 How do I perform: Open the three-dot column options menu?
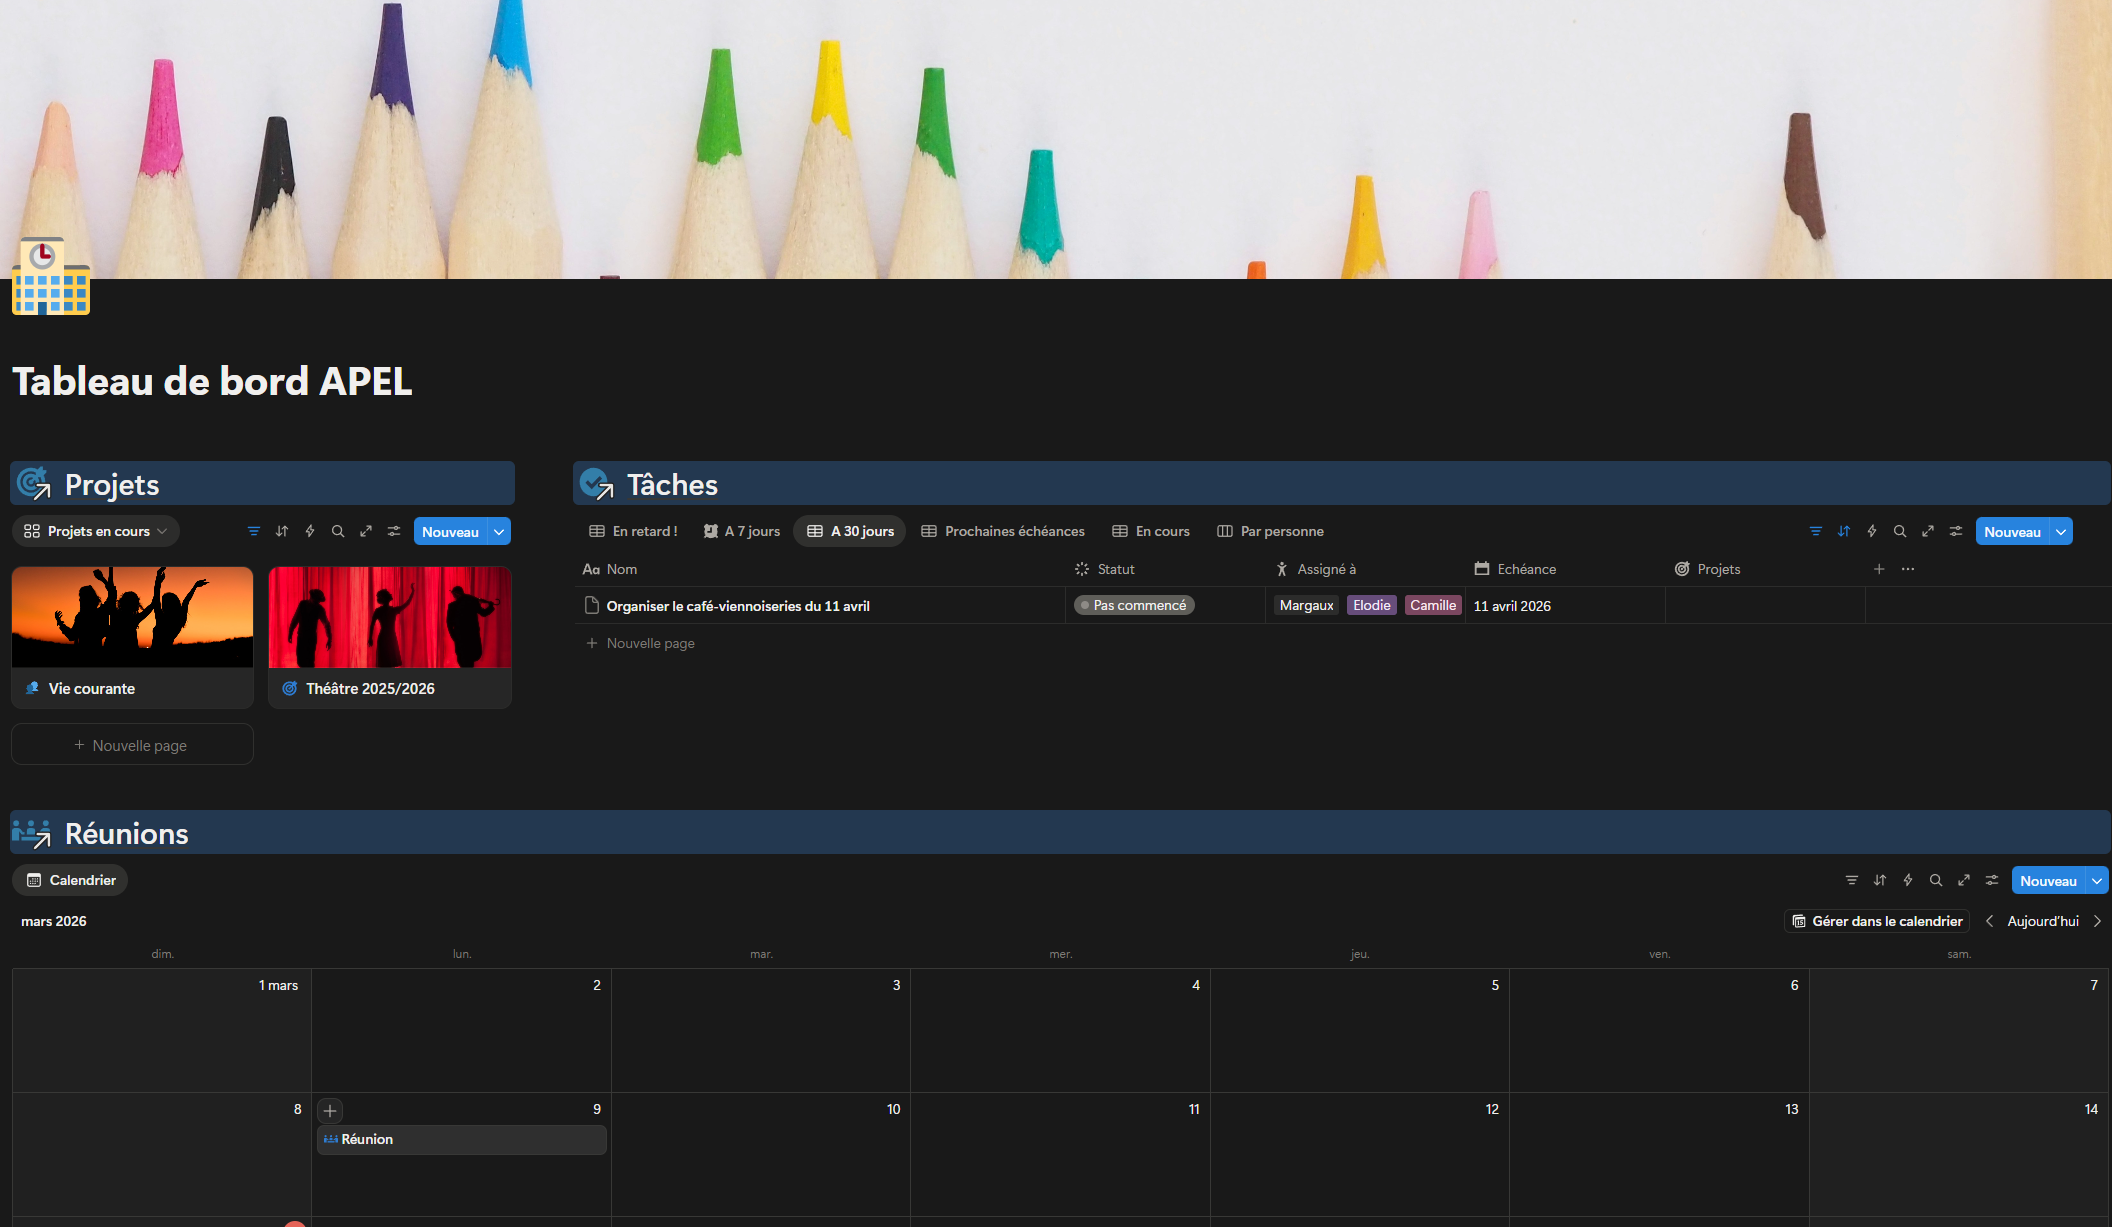point(1908,569)
